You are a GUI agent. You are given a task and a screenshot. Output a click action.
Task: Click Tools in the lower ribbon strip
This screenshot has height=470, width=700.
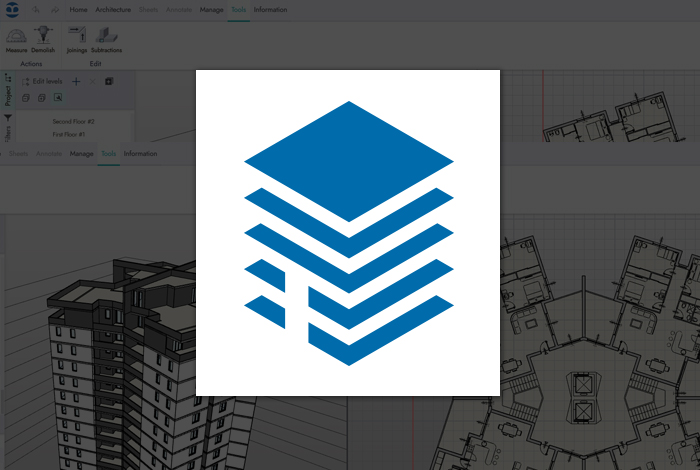(x=108, y=154)
